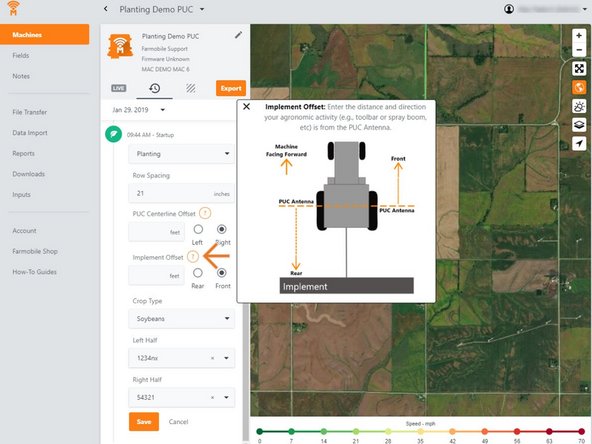Open the Account menu item
Image resolution: width=592 pixels, height=444 pixels.
pos(24,231)
